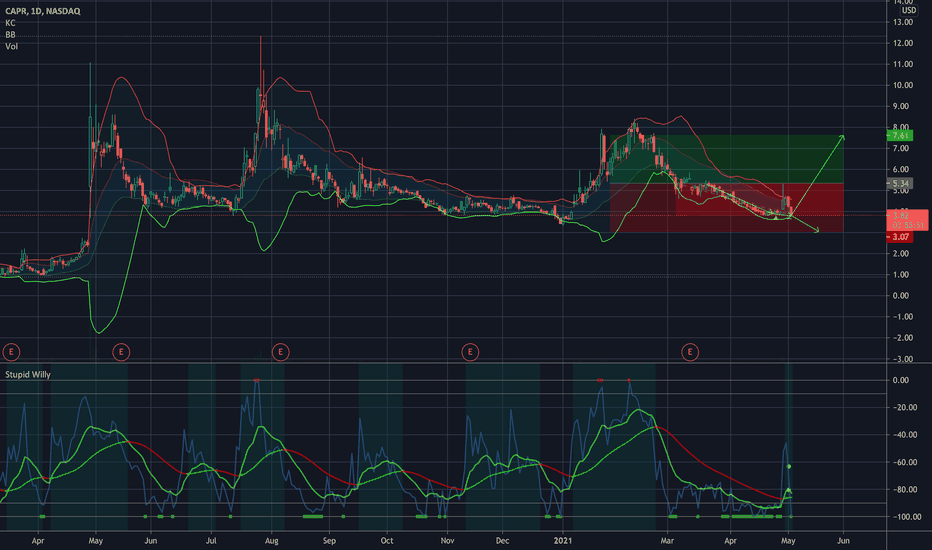
Task: Open earnings marker E before April 2020
Action: coord(11,352)
